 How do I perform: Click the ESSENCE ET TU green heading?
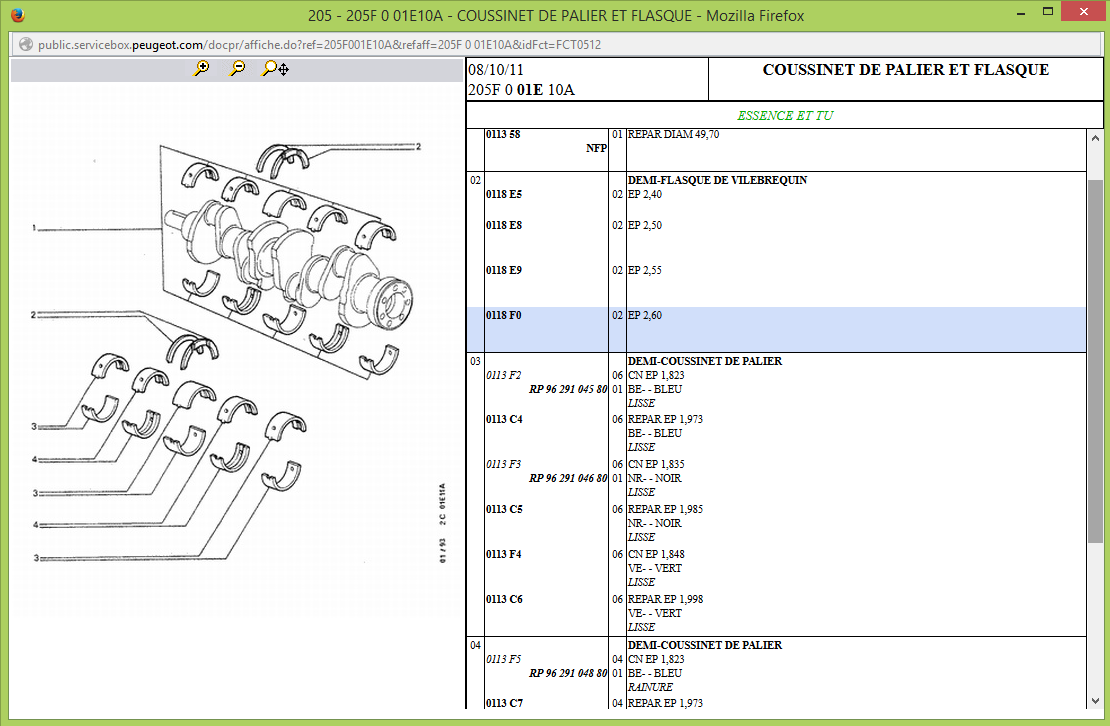[784, 116]
